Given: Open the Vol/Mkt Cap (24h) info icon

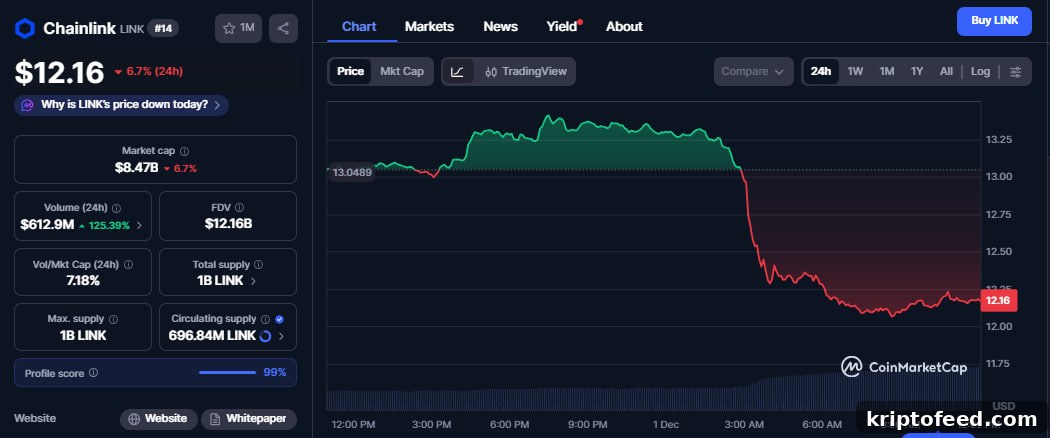Looking at the screenshot, I should click(x=128, y=265).
